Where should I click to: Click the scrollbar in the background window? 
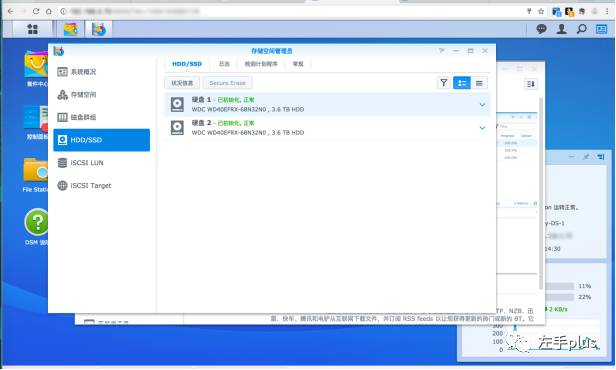(541, 193)
